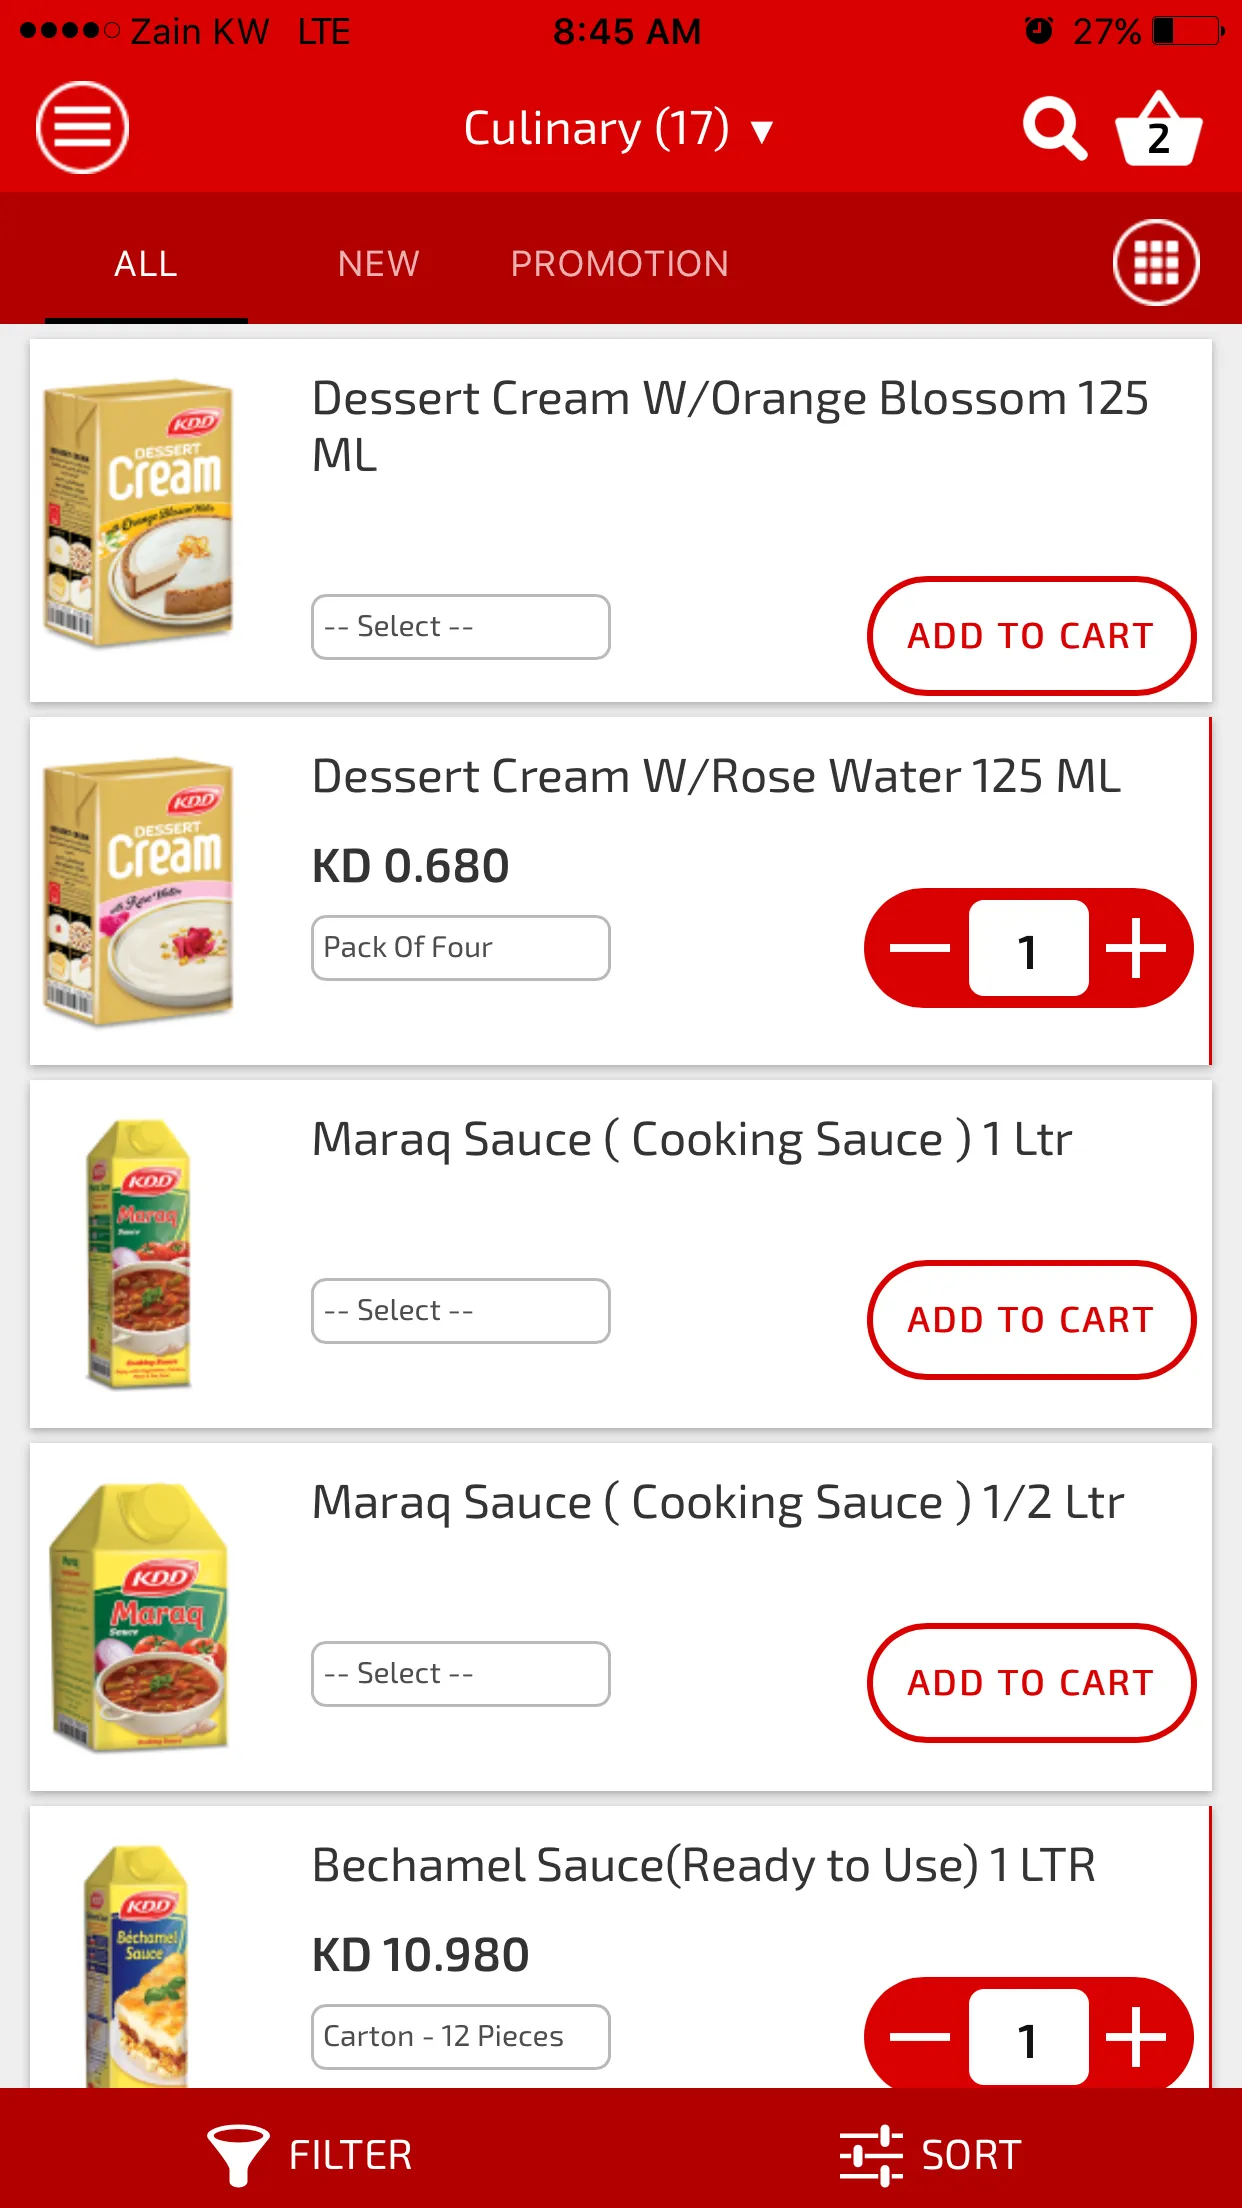Add Orange Blossom Dessert Cream to cart

(1031, 636)
